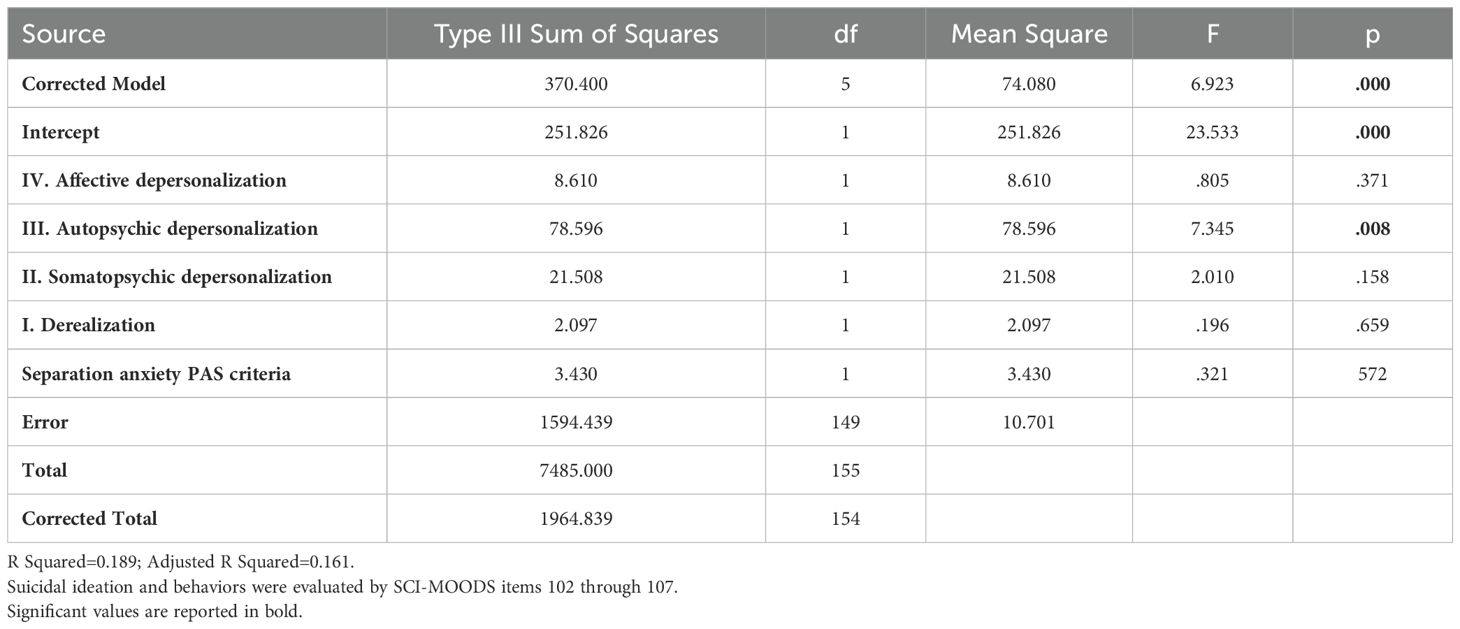
Task: Select the bold .008 p value
Action: point(1372,229)
